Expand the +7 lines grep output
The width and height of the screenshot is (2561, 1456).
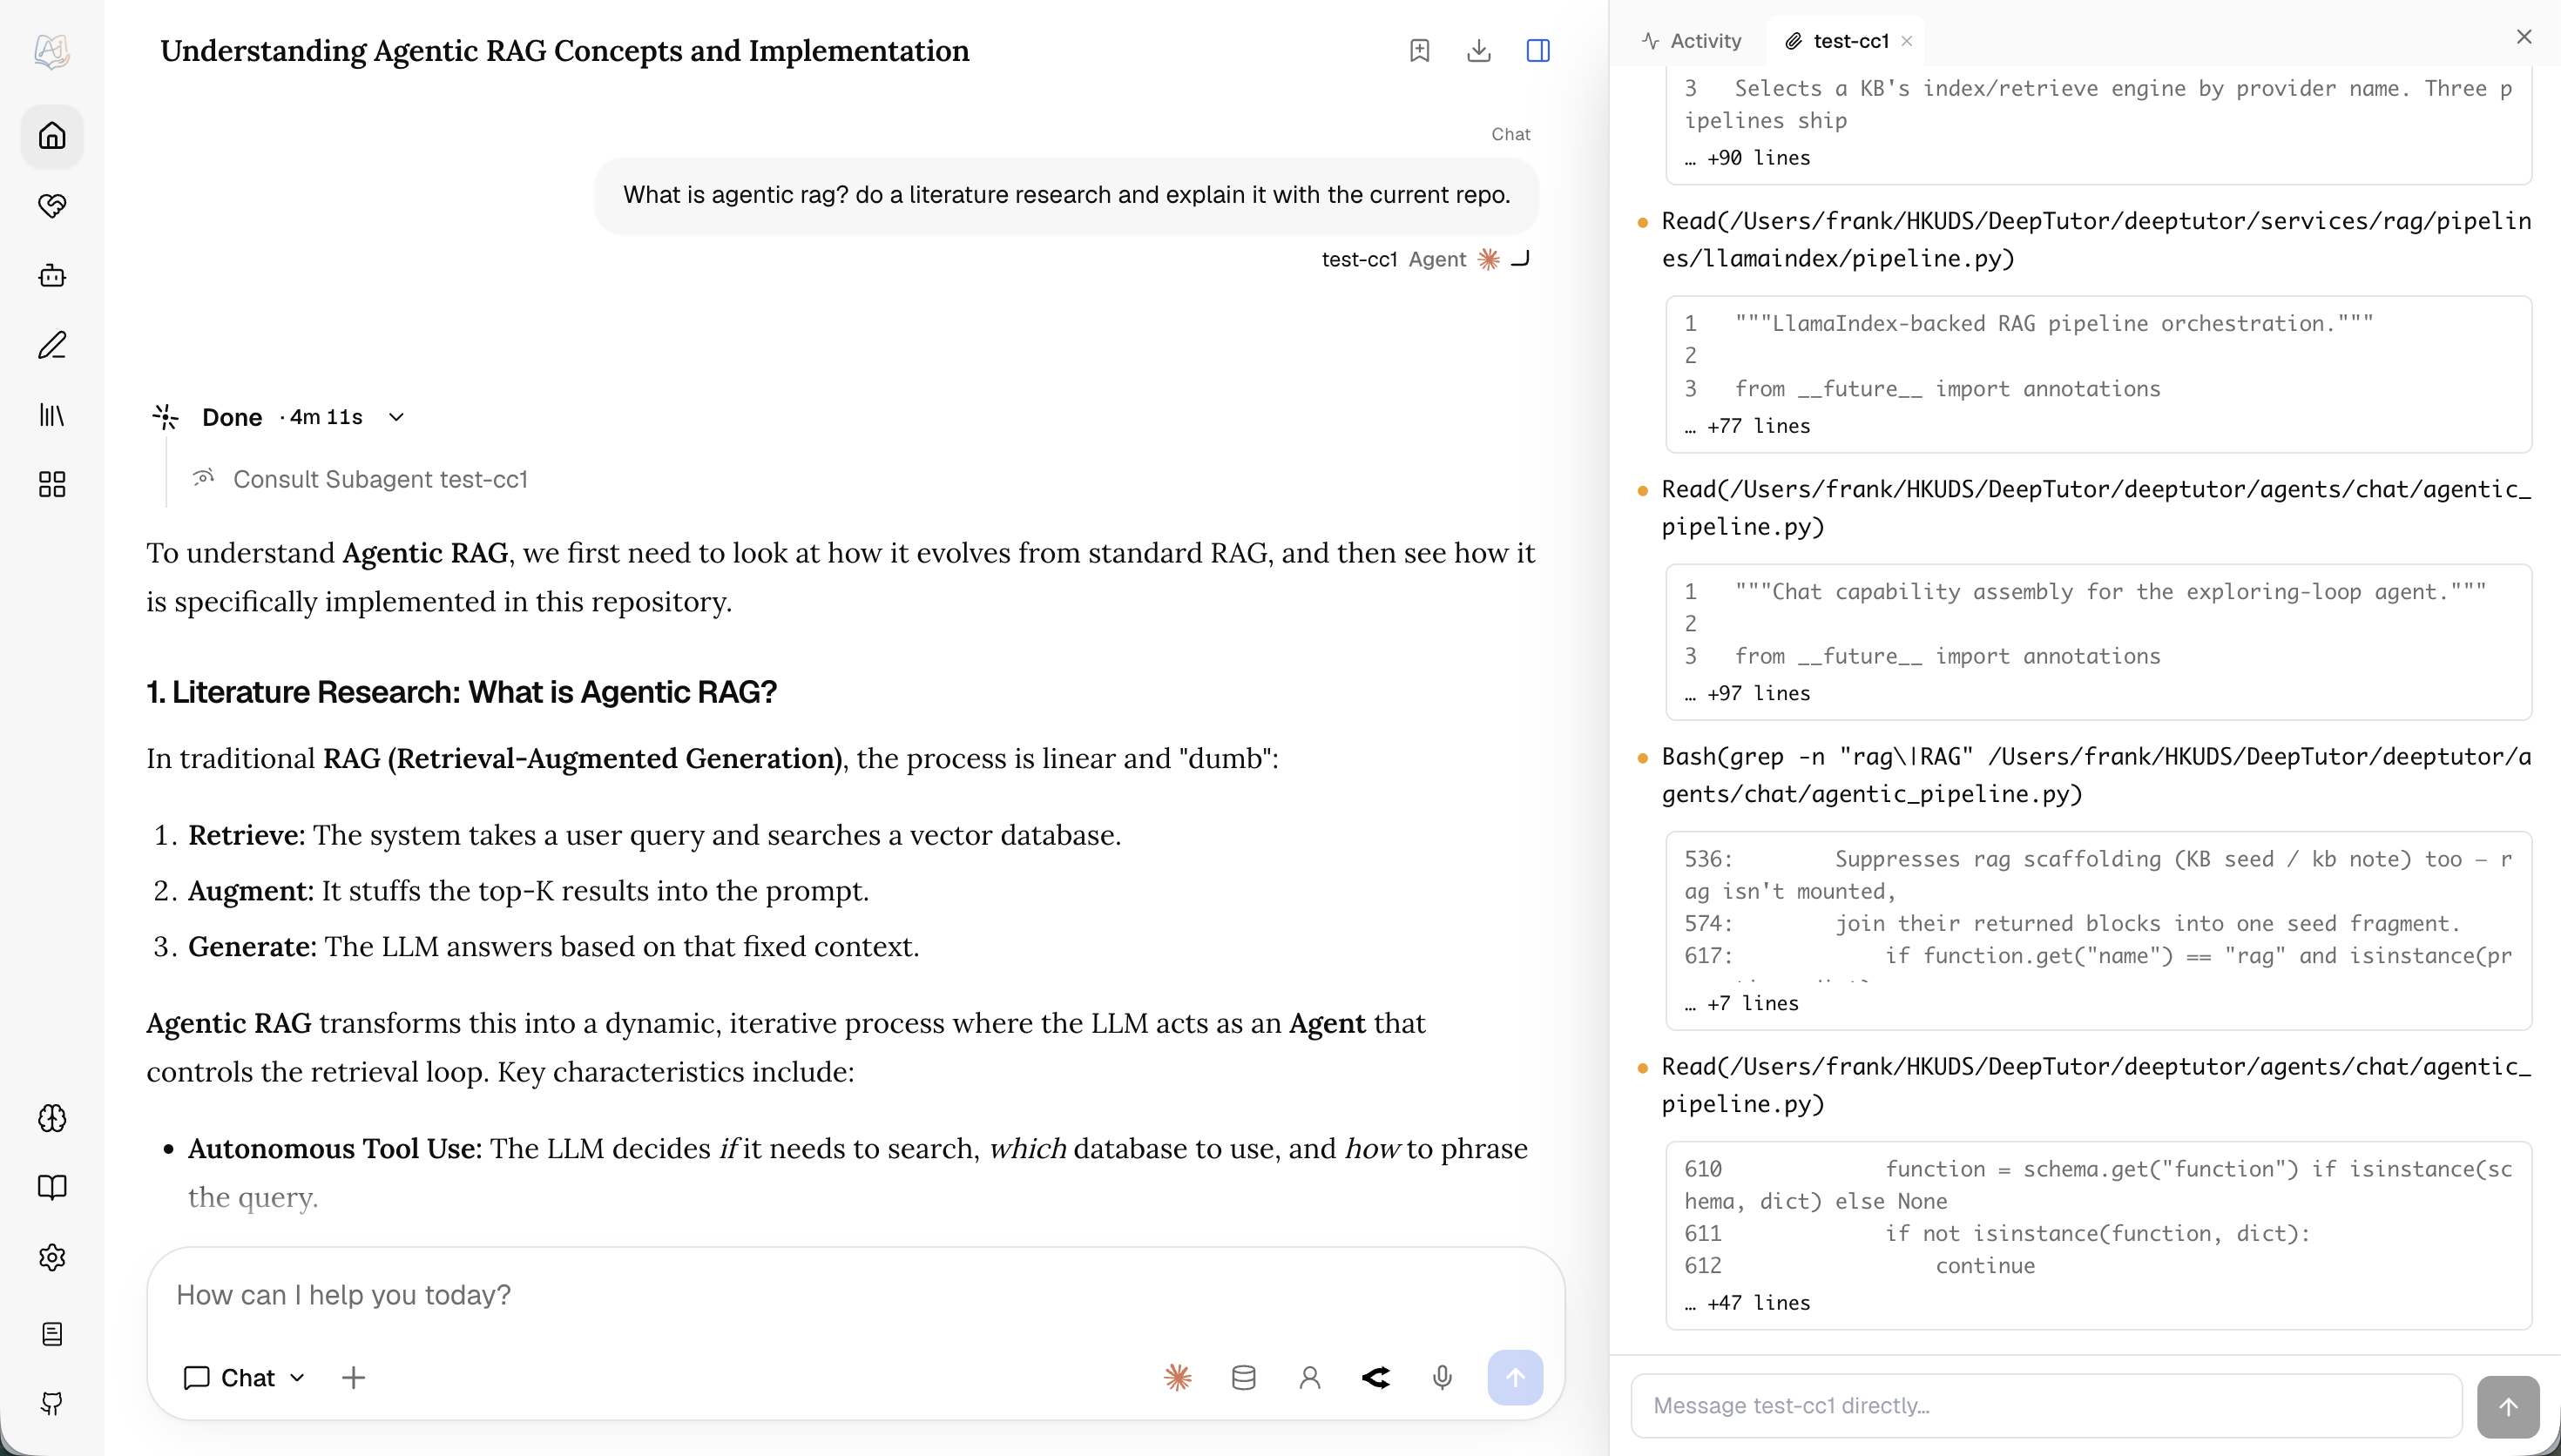tap(1741, 1003)
